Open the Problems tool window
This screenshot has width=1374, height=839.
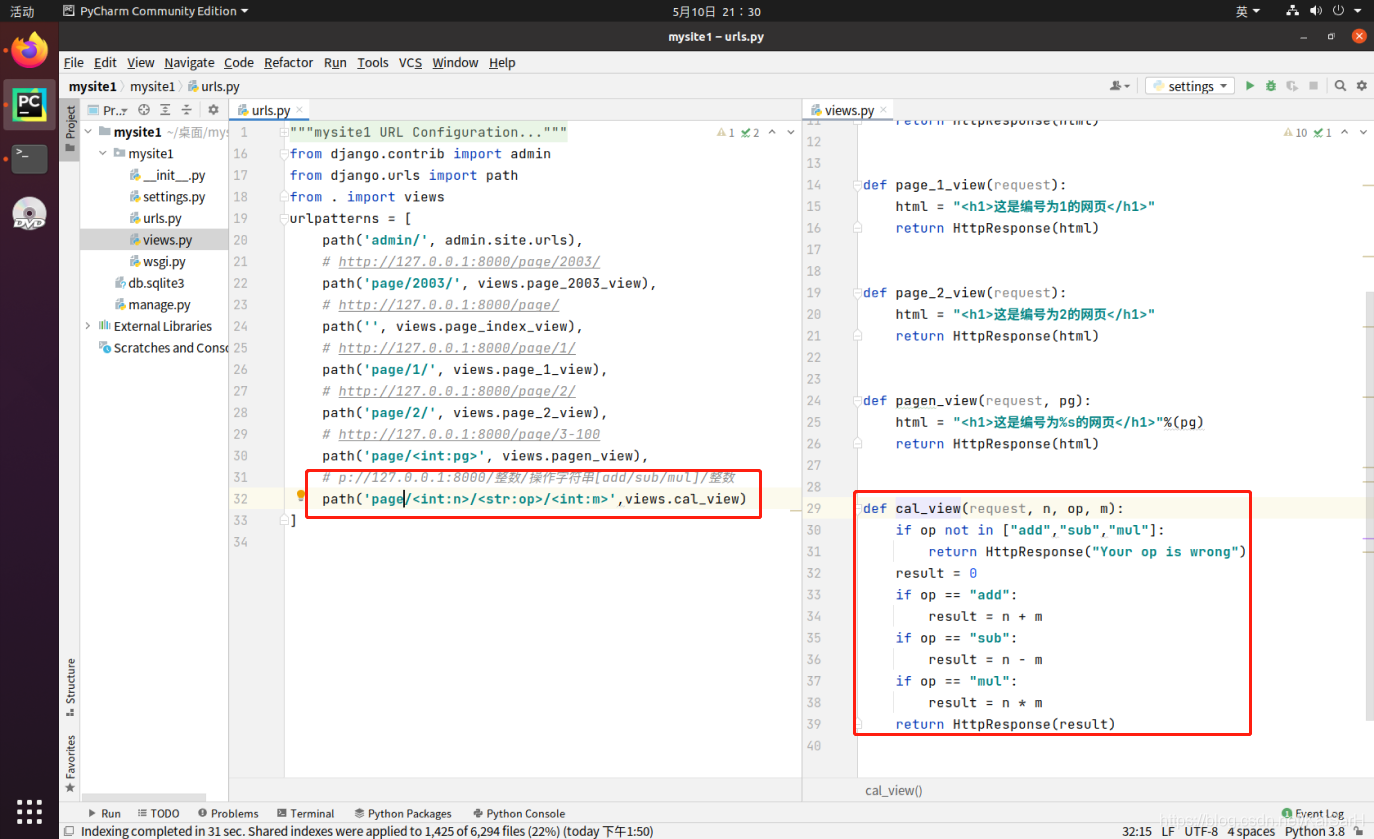[228, 813]
